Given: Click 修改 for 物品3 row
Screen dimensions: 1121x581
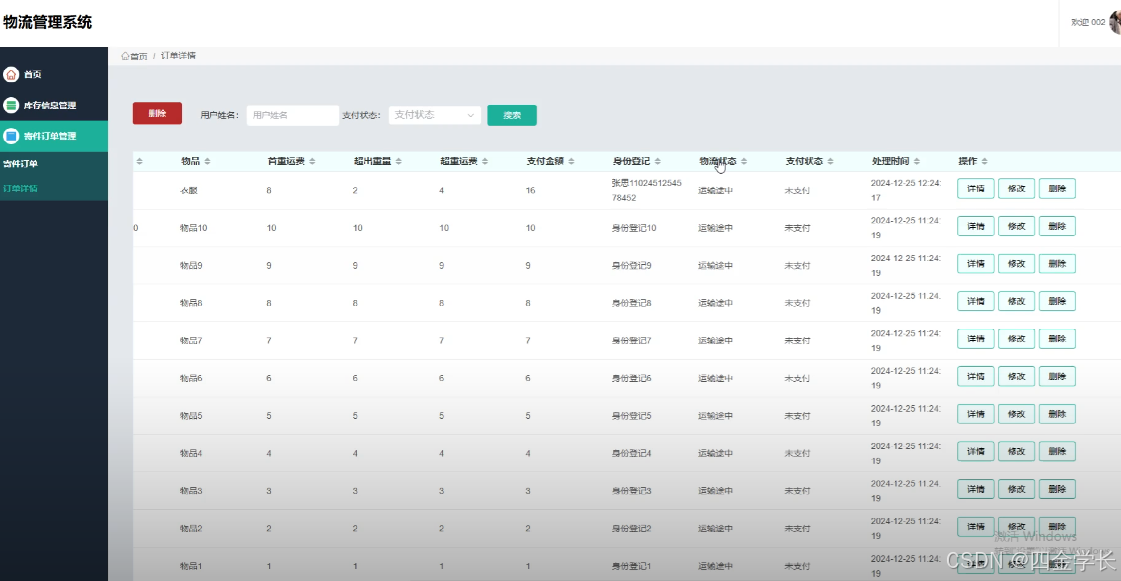Looking at the screenshot, I should pyautogui.click(x=1017, y=490).
